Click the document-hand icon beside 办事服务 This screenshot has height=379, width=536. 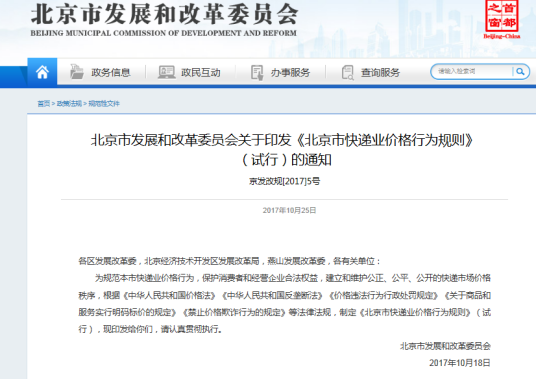coord(257,72)
